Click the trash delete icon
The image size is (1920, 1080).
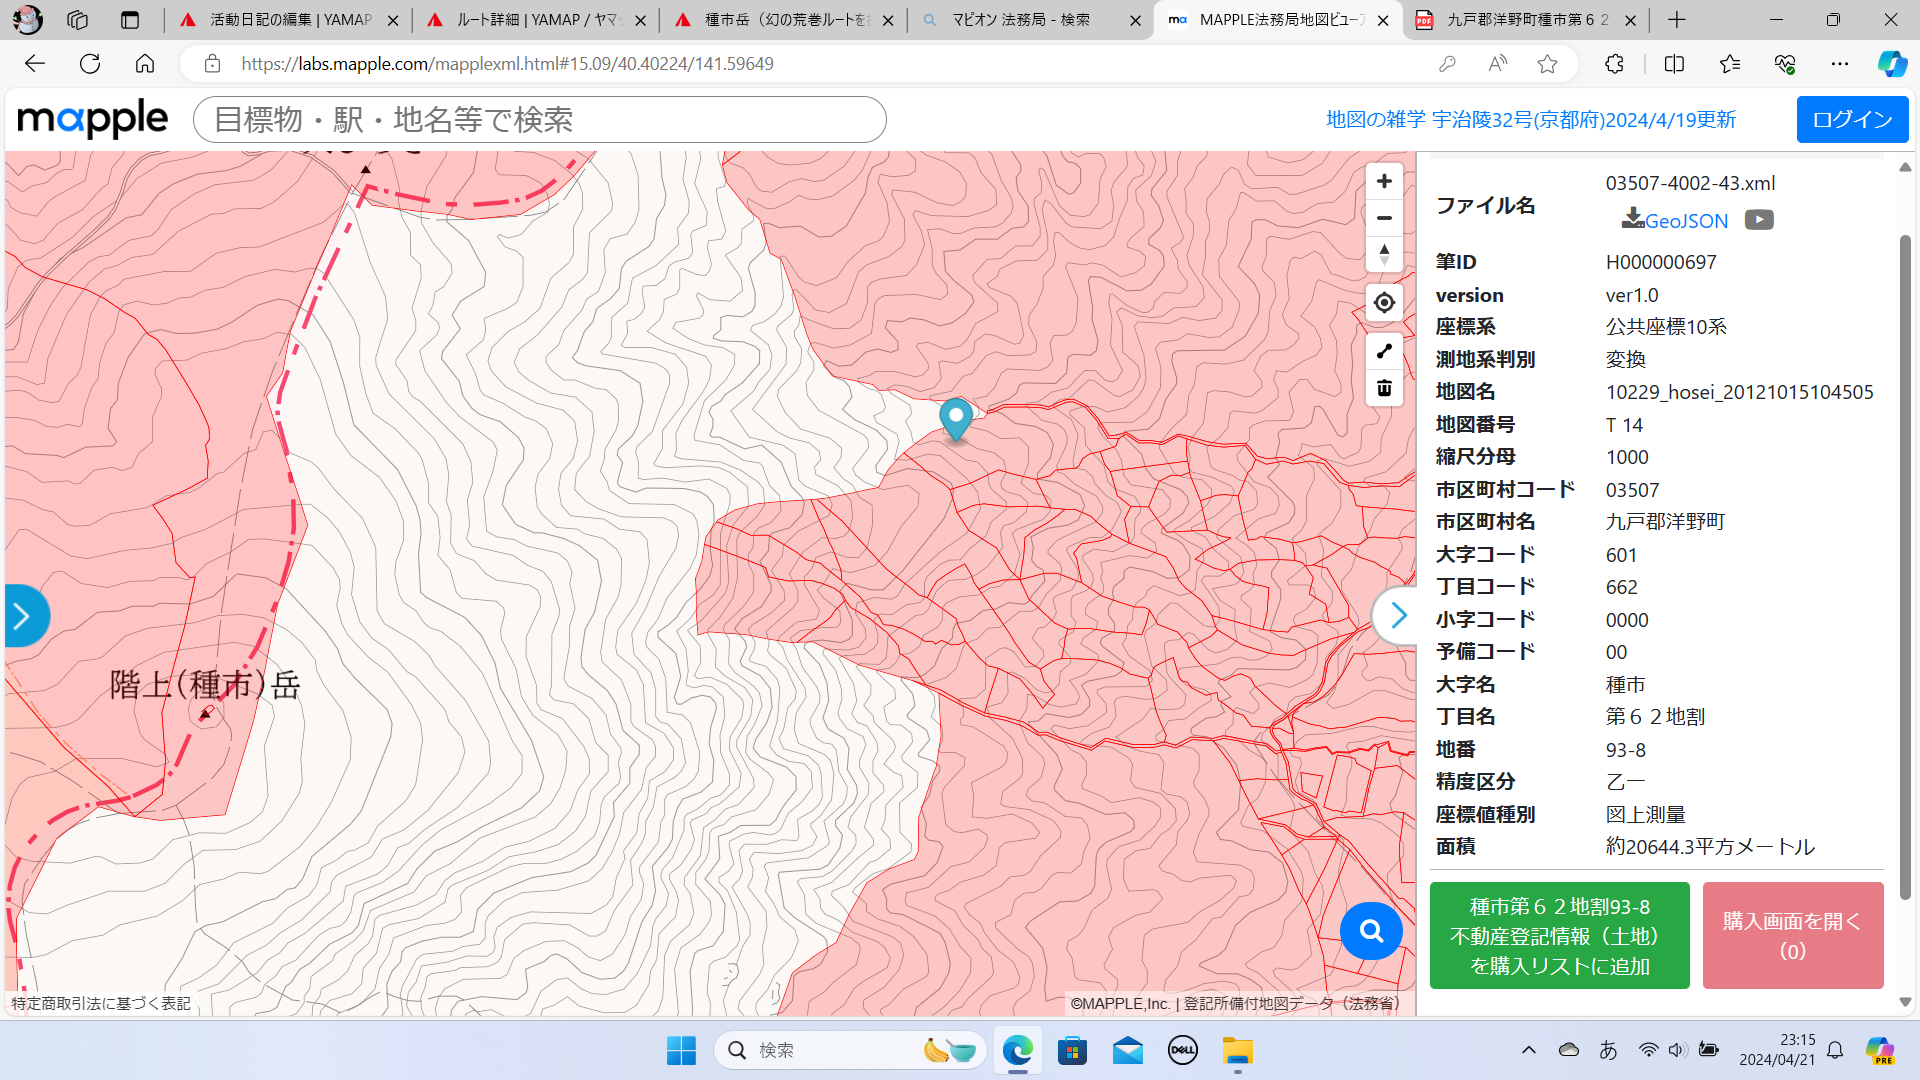(x=1384, y=388)
